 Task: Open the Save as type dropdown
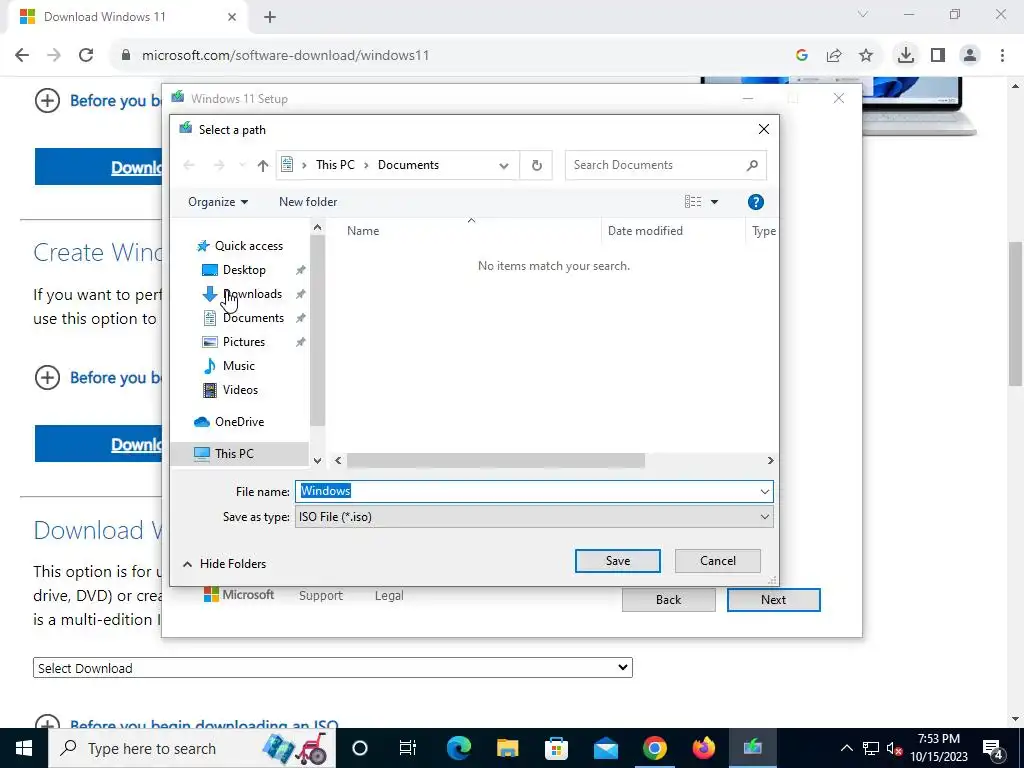click(765, 517)
